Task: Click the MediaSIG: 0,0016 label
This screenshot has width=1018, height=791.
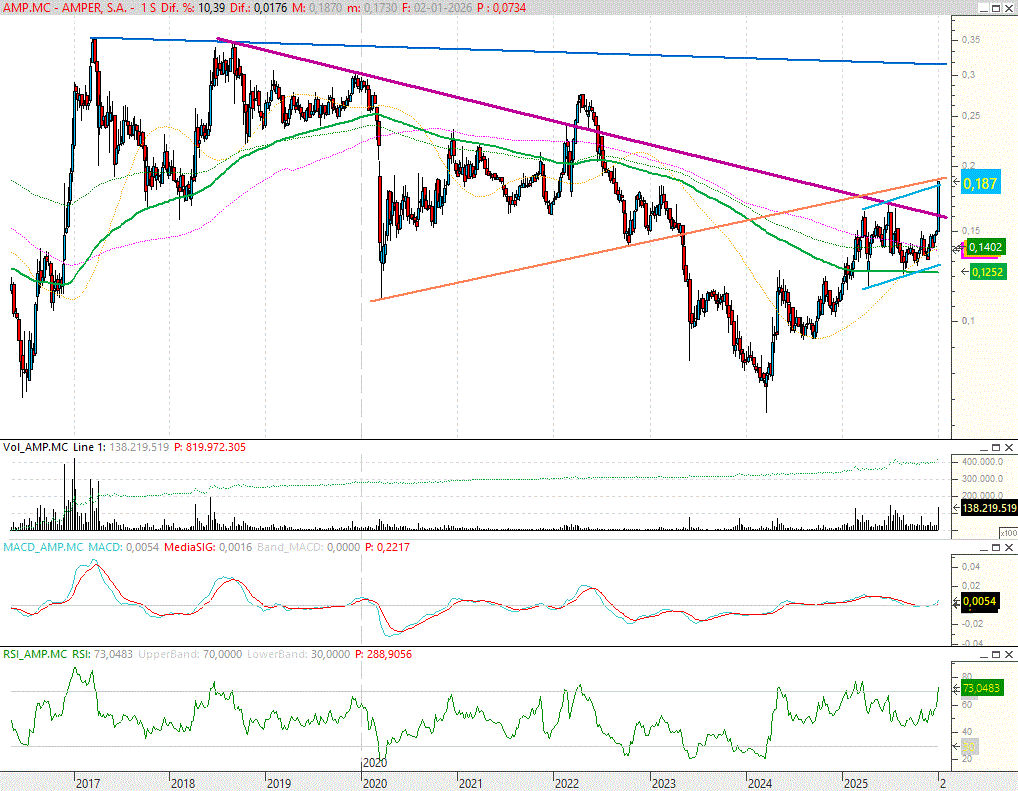Action: 208,547
